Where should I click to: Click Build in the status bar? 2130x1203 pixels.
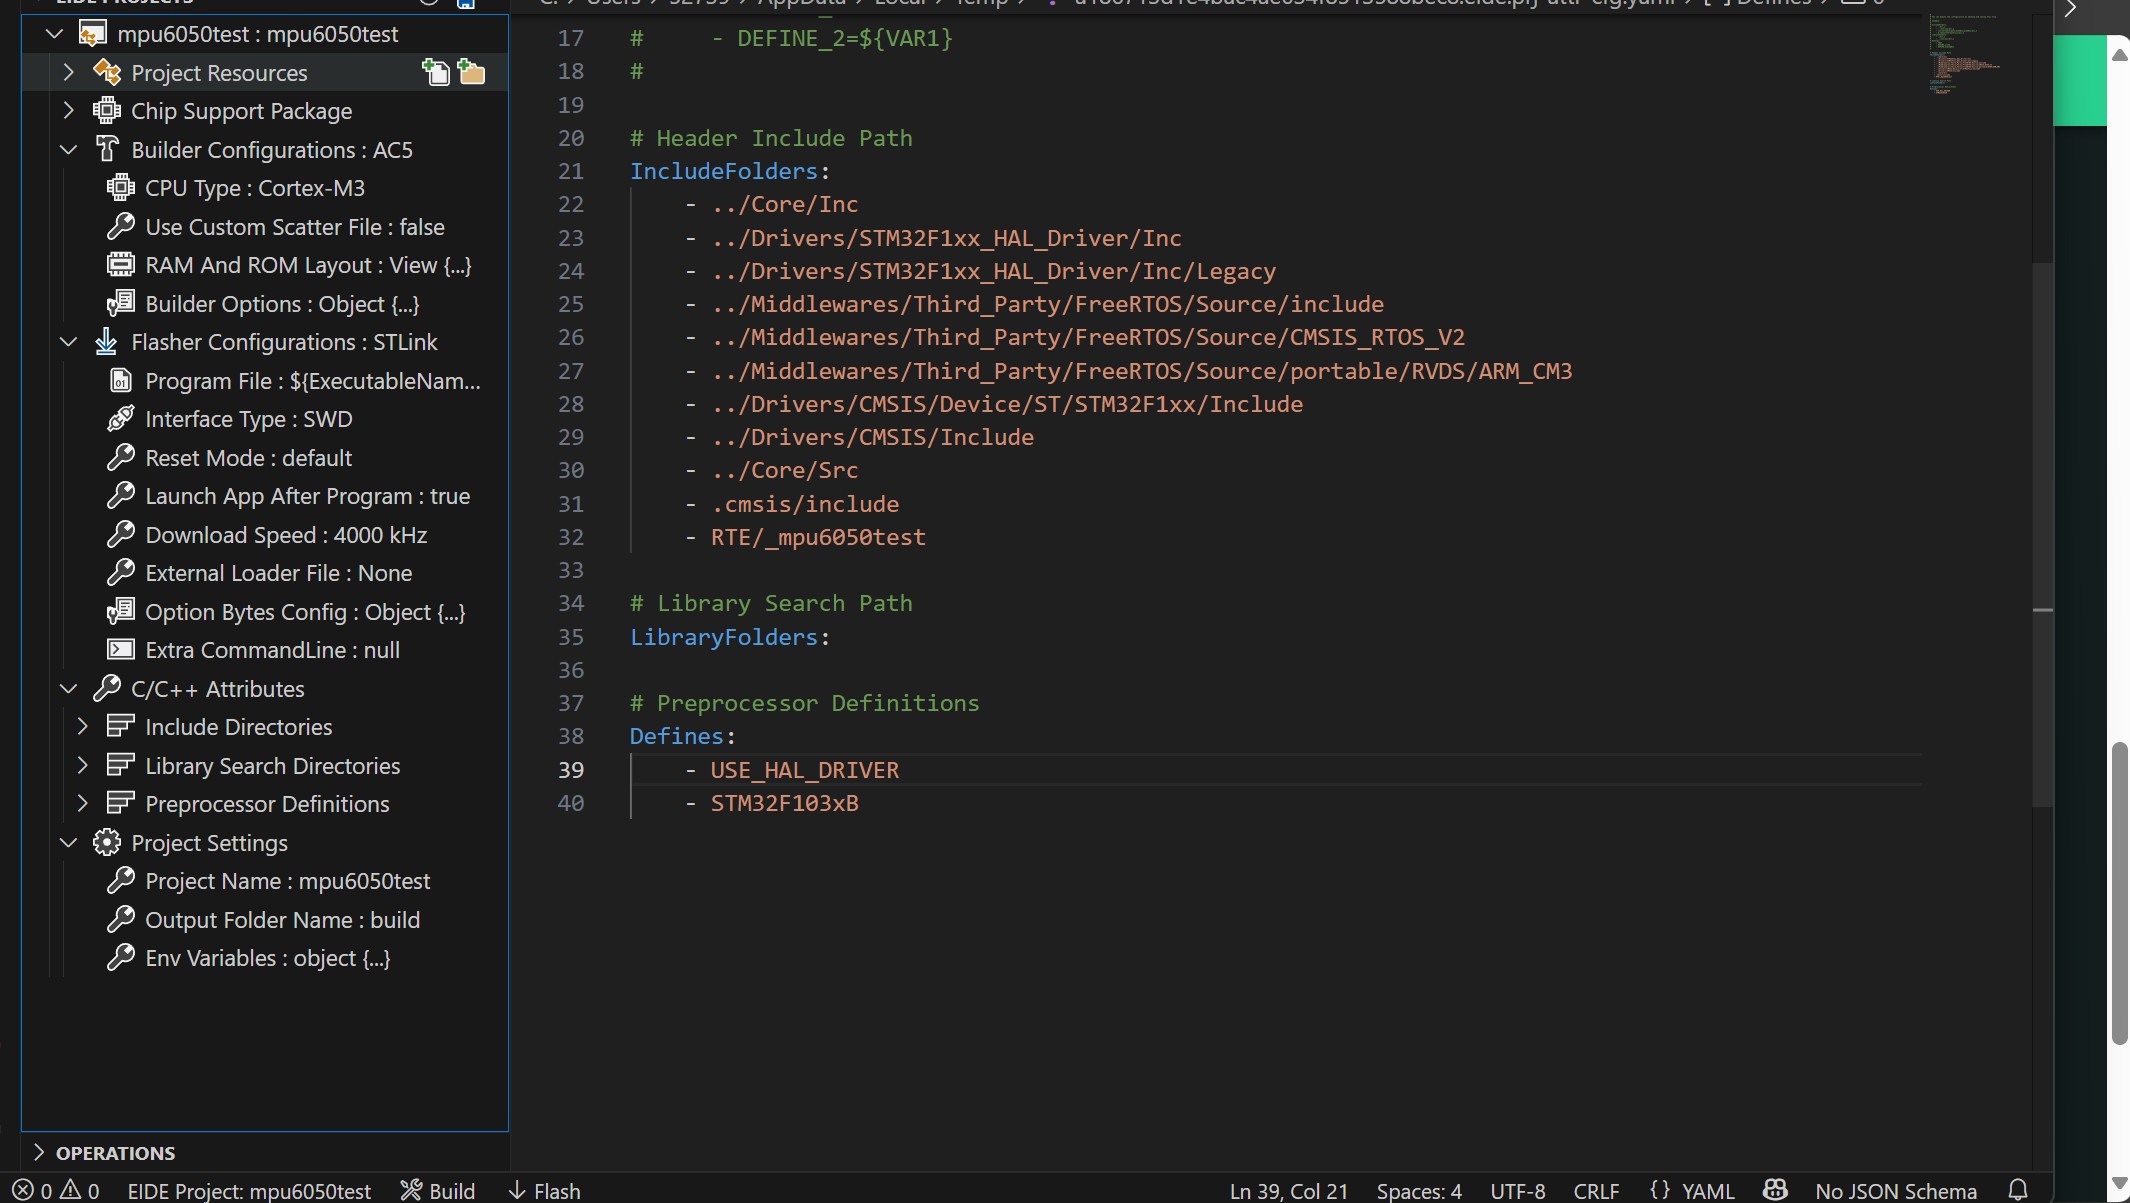(x=438, y=1190)
